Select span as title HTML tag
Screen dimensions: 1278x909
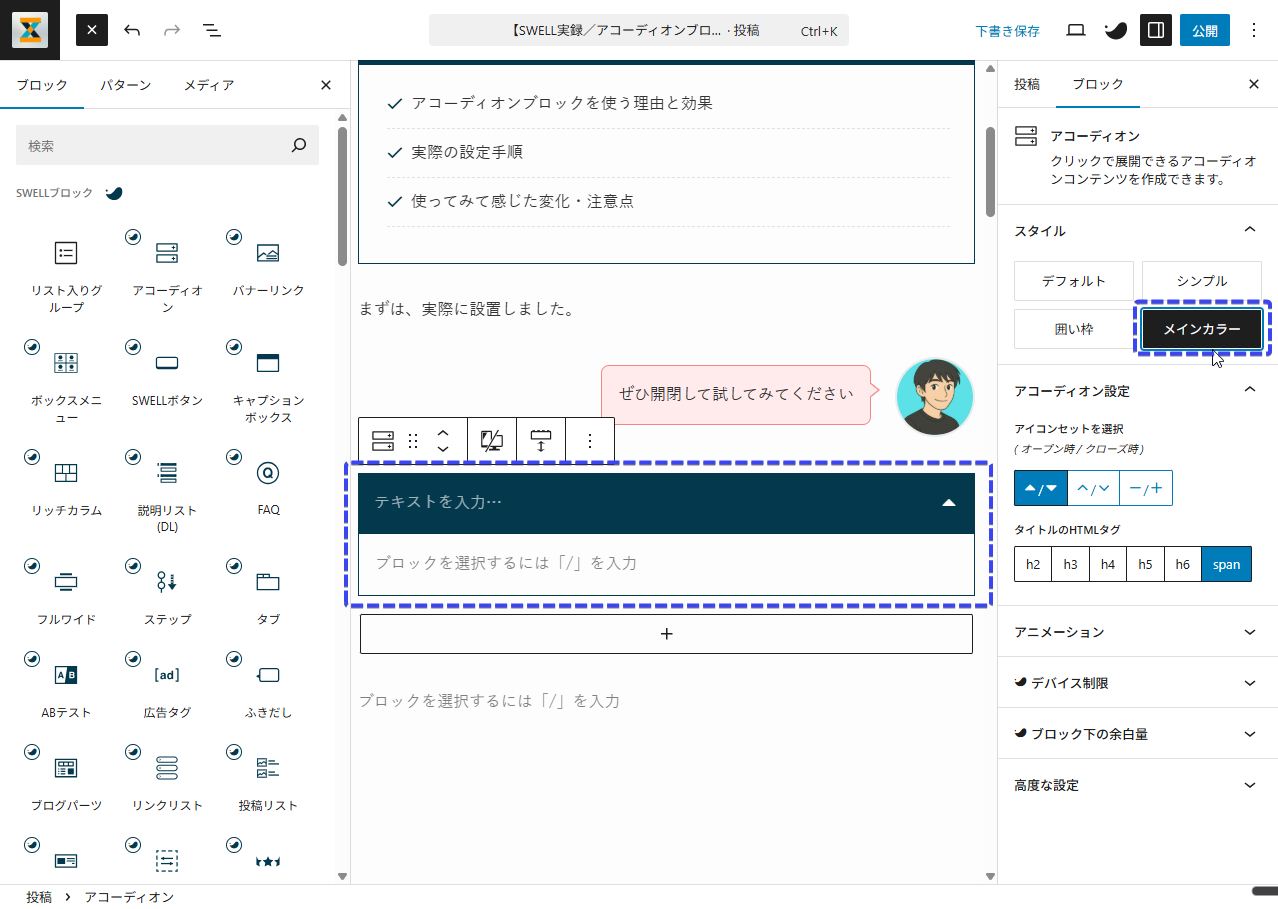click(x=1226, y=564)
